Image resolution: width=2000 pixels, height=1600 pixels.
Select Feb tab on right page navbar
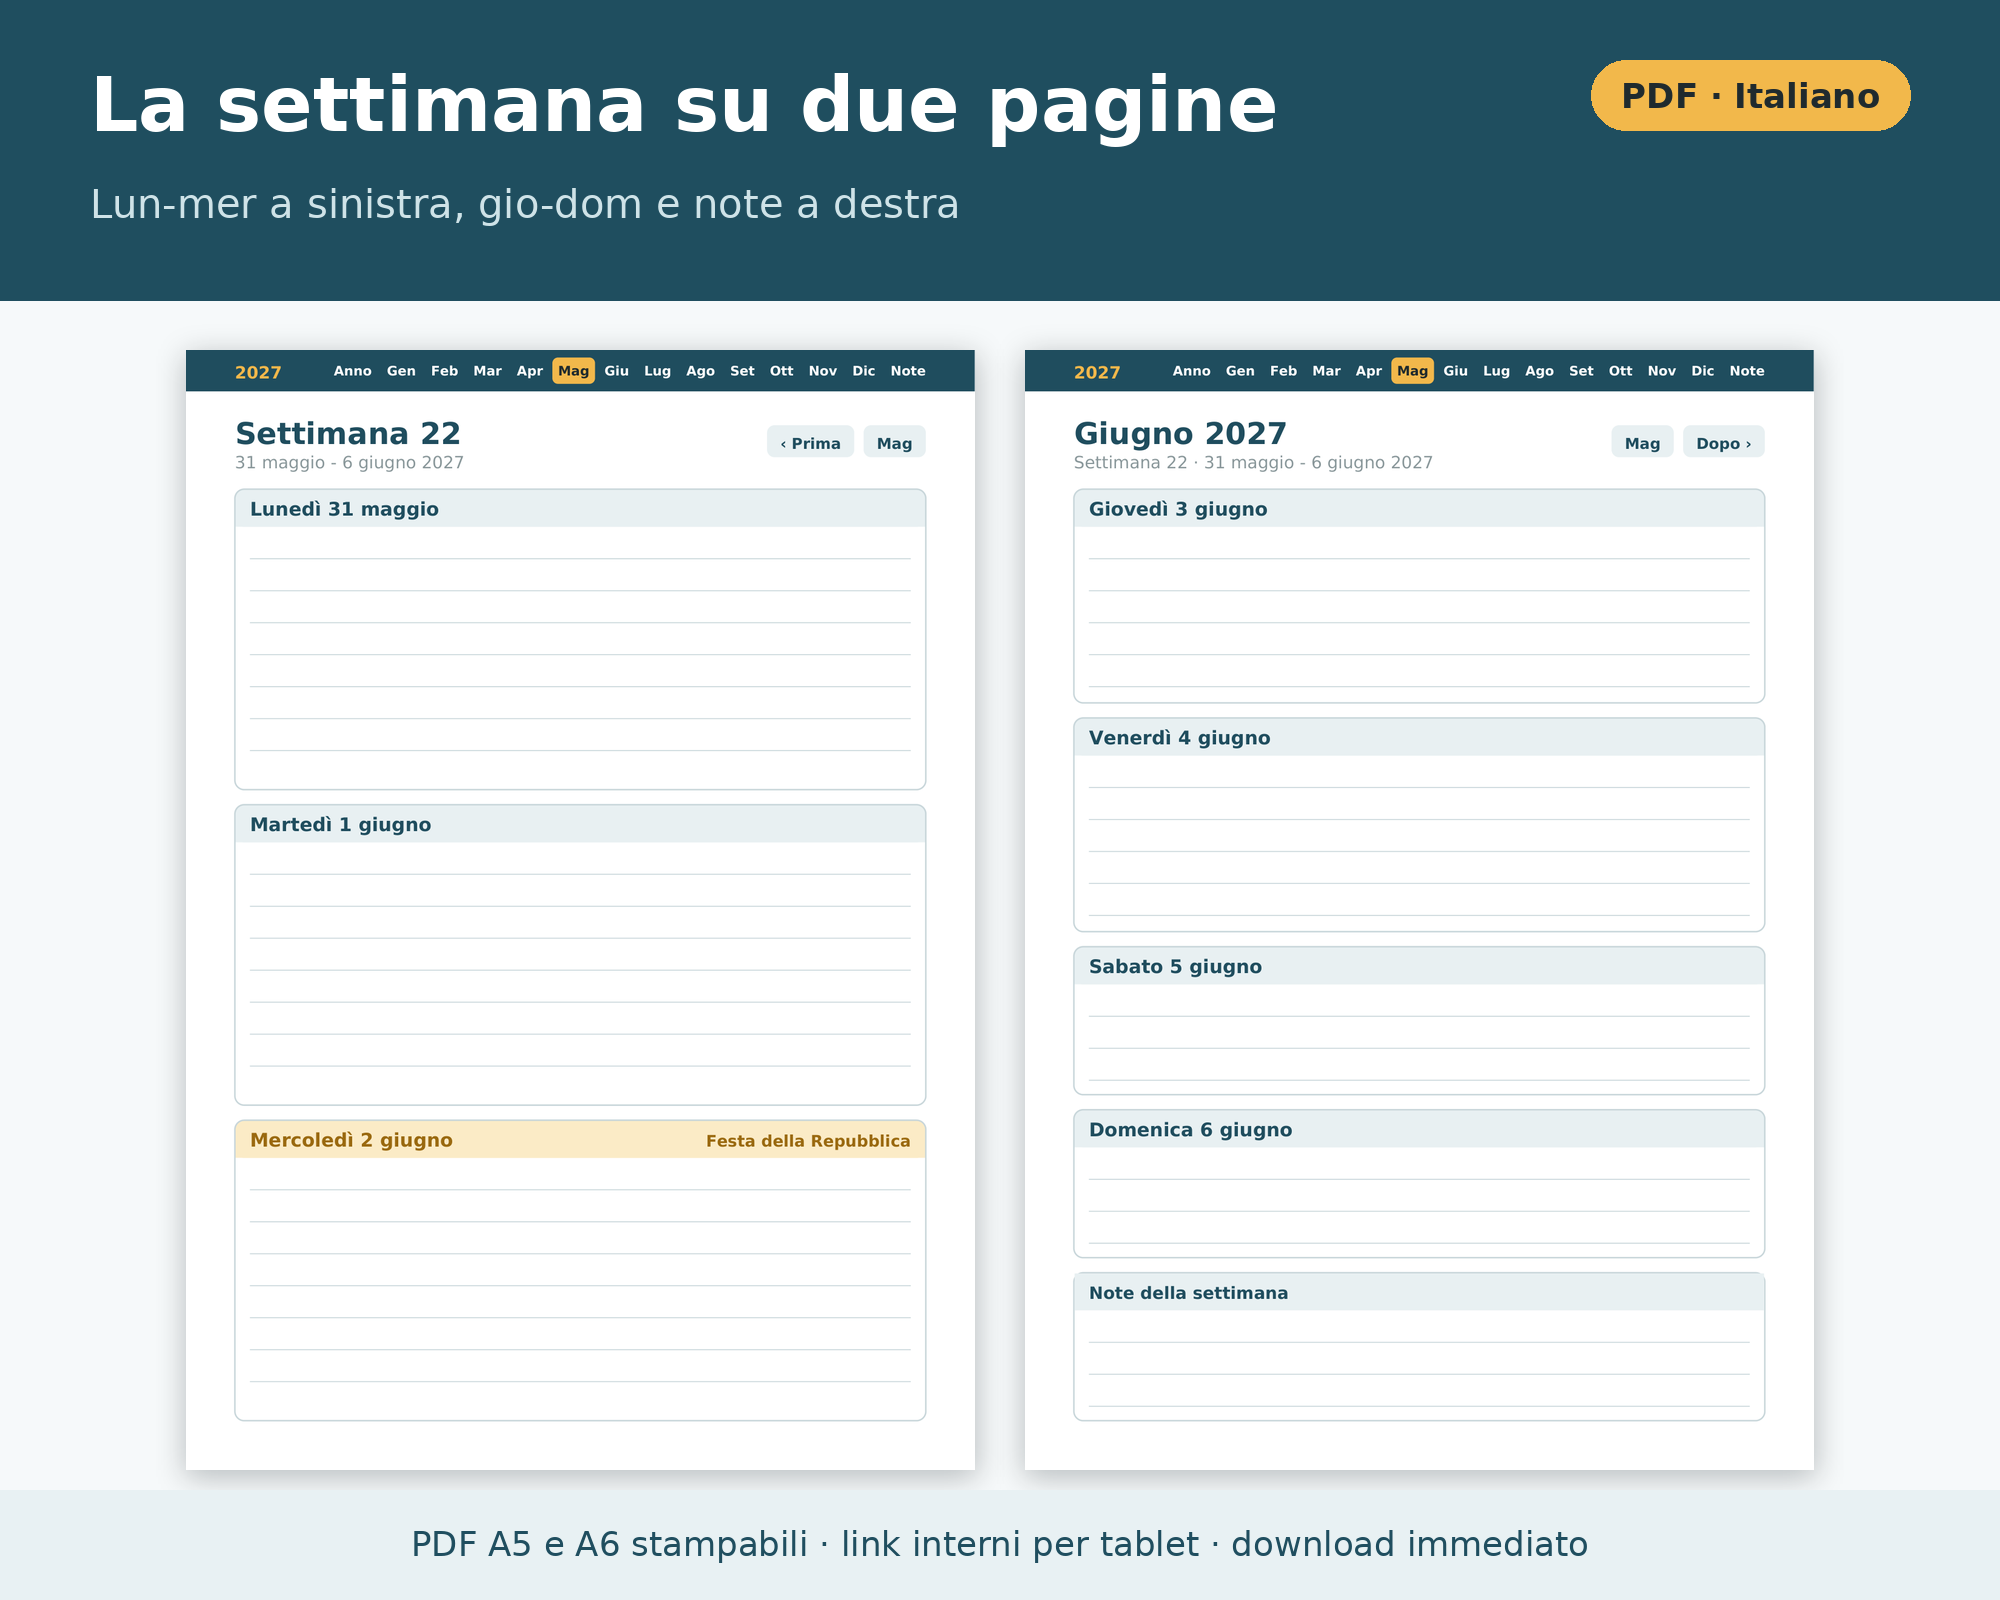point(1283,371)
